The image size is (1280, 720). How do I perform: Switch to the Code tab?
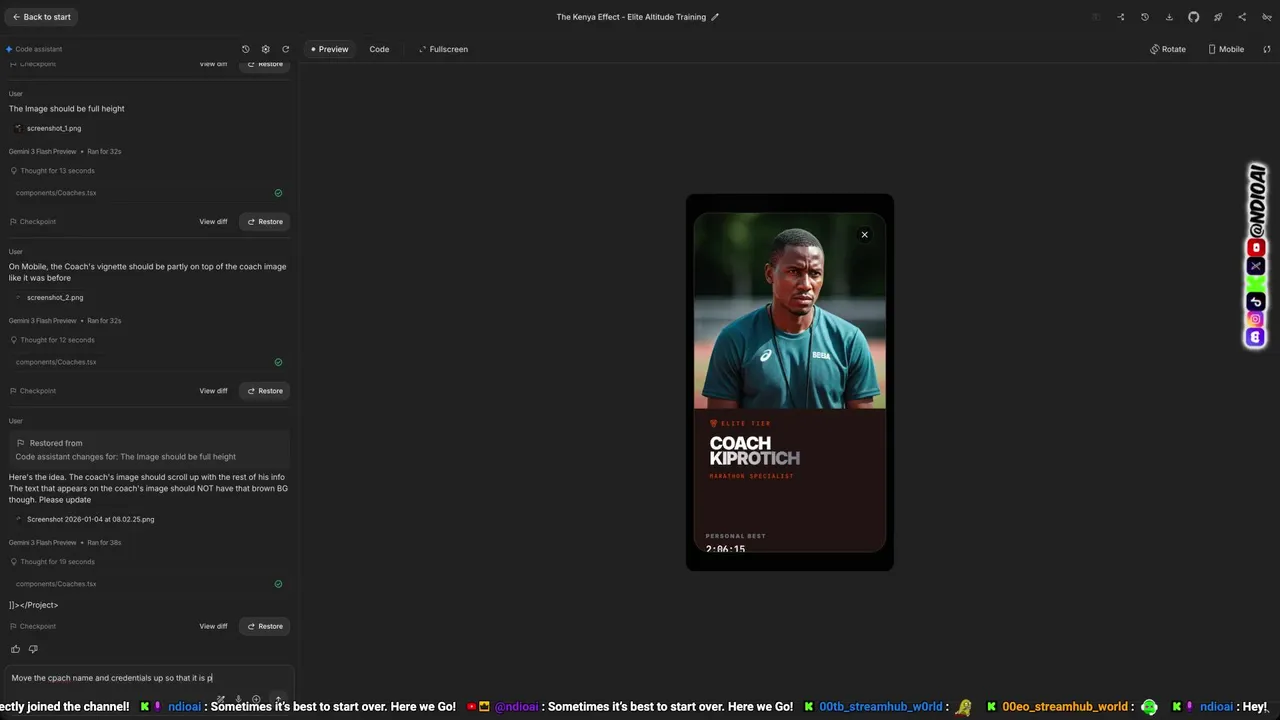coord(379,49)
